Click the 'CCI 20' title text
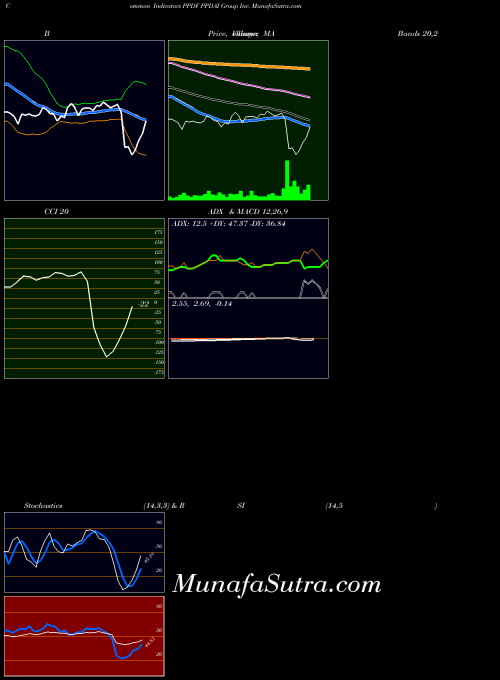The height and width of the screenshot is (680, 500). click(56, 212)
